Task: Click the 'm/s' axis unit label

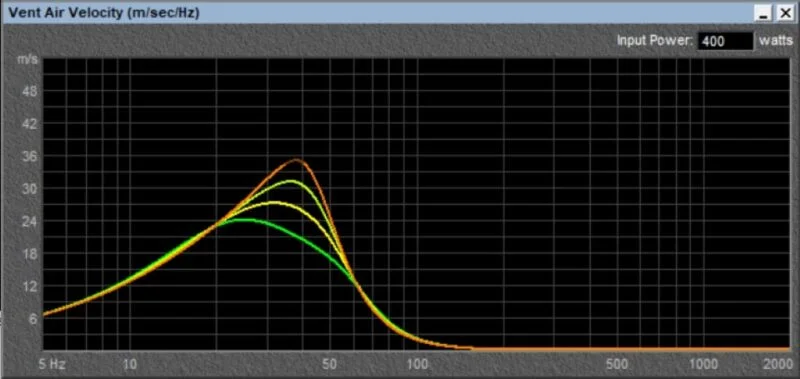Action: click(x=28, y=60)
